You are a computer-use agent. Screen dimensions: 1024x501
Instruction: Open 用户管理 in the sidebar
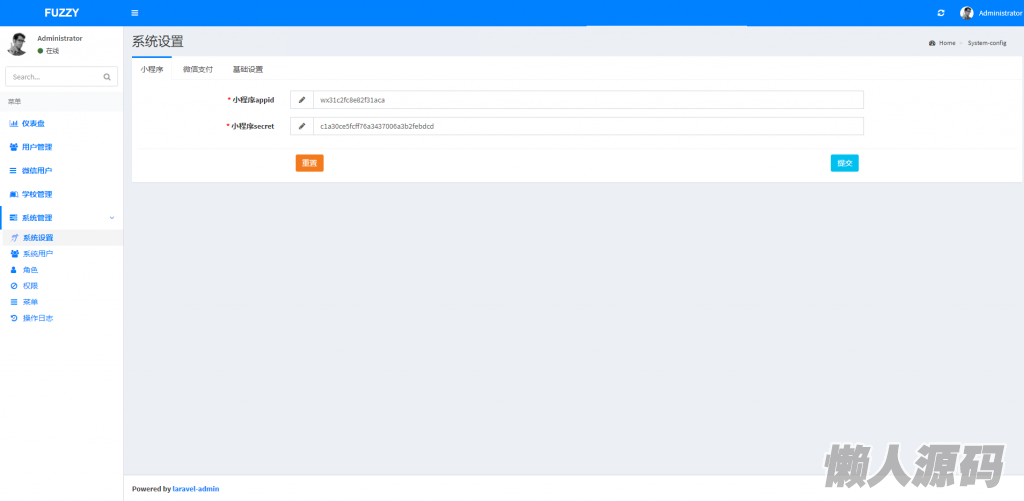point(61,147)
